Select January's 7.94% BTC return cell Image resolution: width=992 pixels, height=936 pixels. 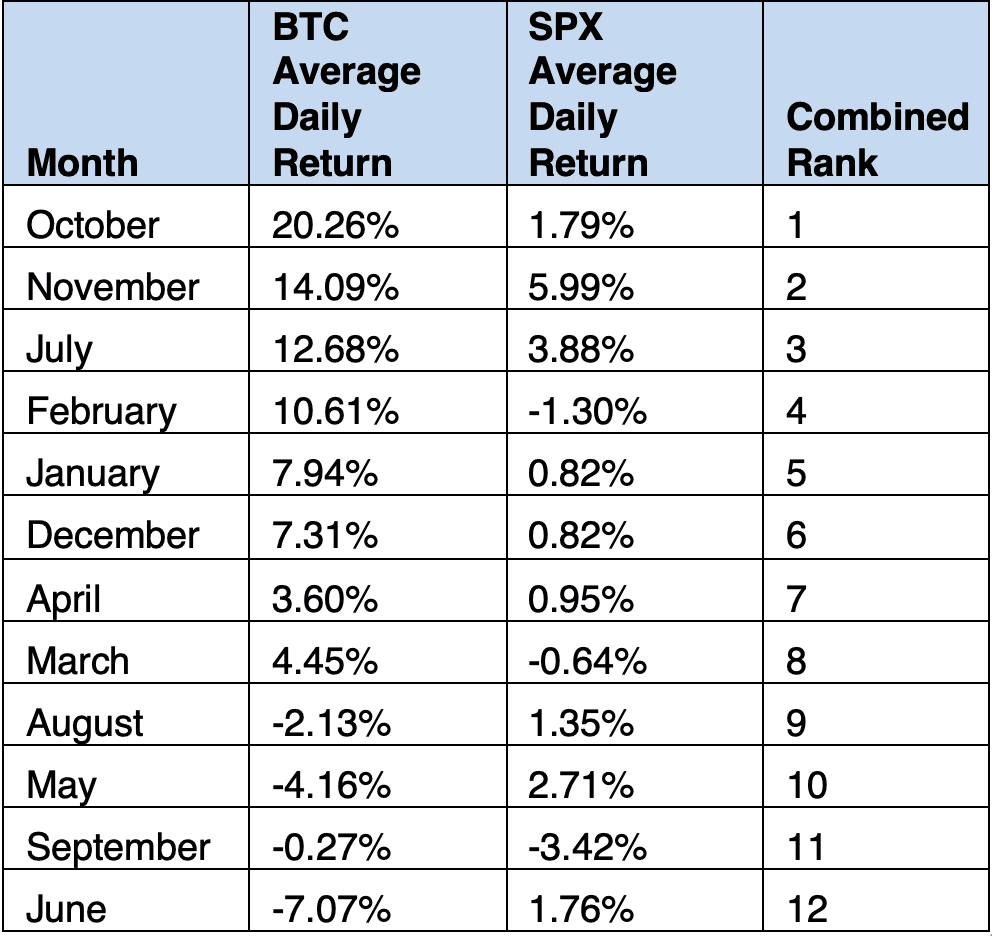pyautogui.click(x=325, y=473)
